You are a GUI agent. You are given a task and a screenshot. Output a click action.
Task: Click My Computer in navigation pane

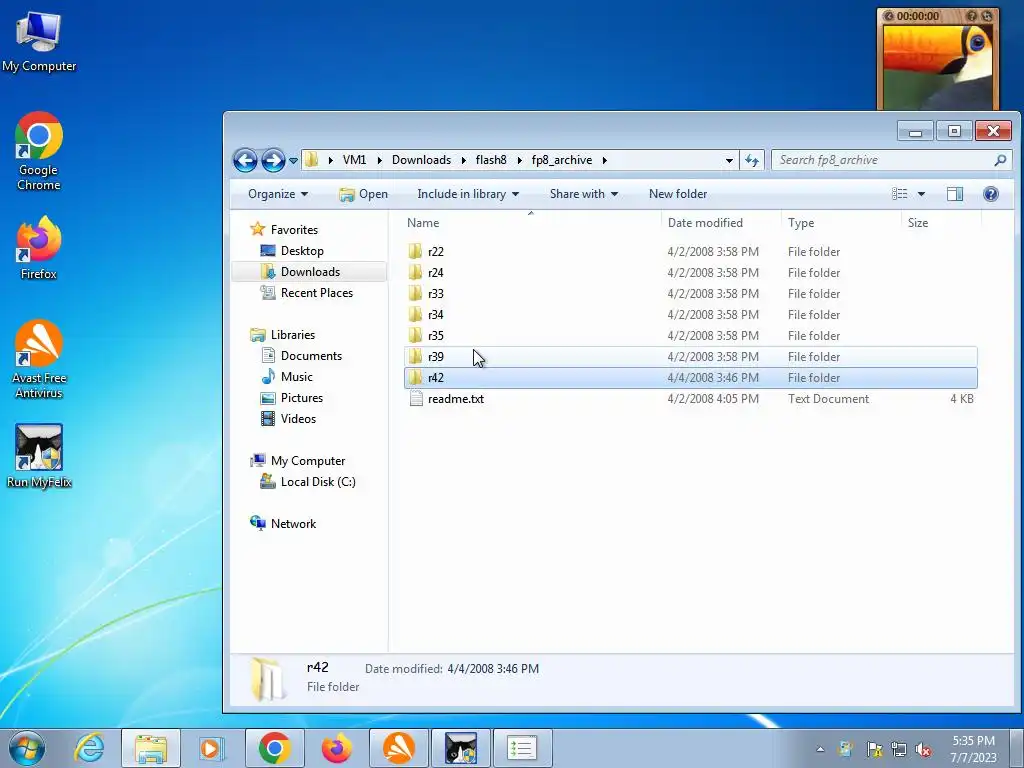point(308,460)
